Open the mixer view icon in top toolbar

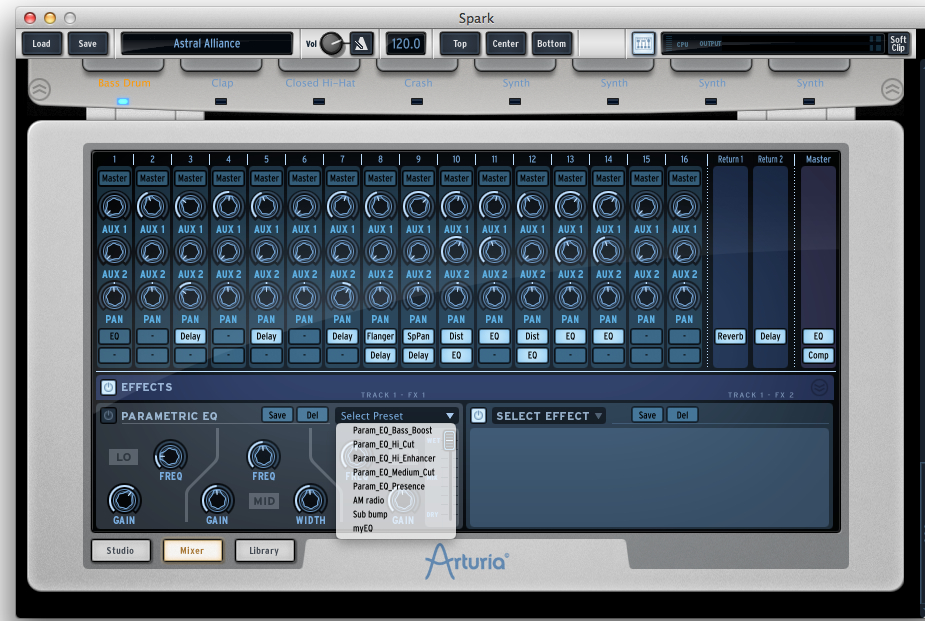click(x=643, y=44)
